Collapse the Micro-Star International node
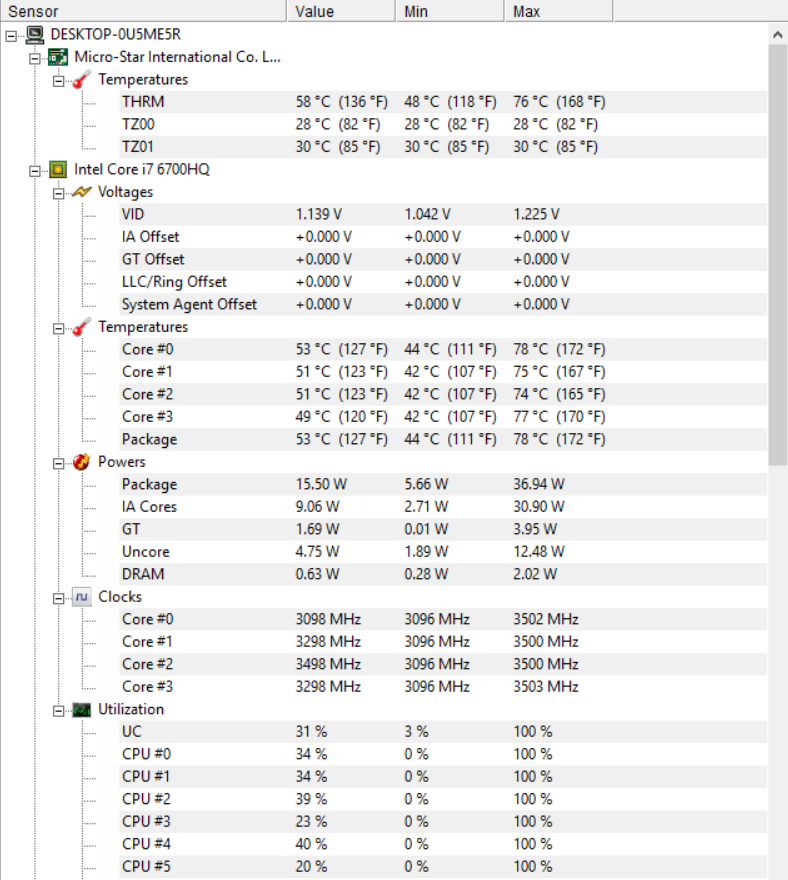Screen dimensions: 788x880 (x=35, y=59)
